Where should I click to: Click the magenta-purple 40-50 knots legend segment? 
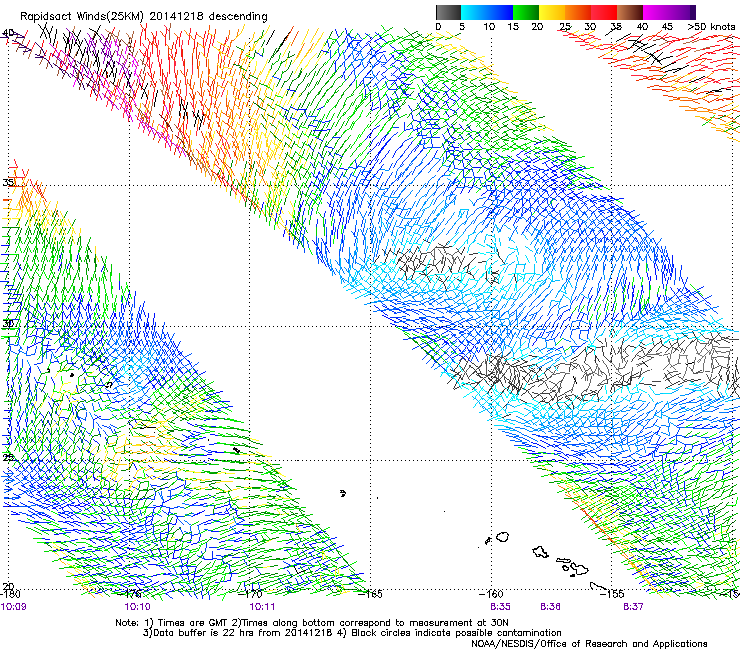point(669,12)
